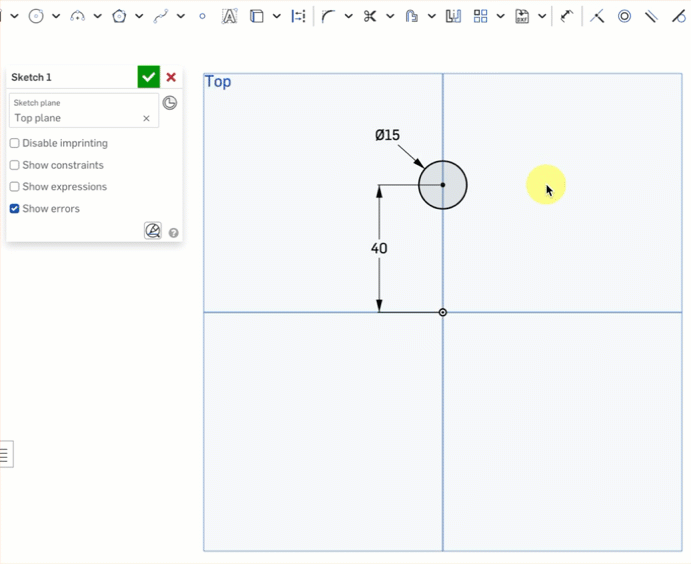Expand the linear pattern dropdown arrow

point(501,16)
